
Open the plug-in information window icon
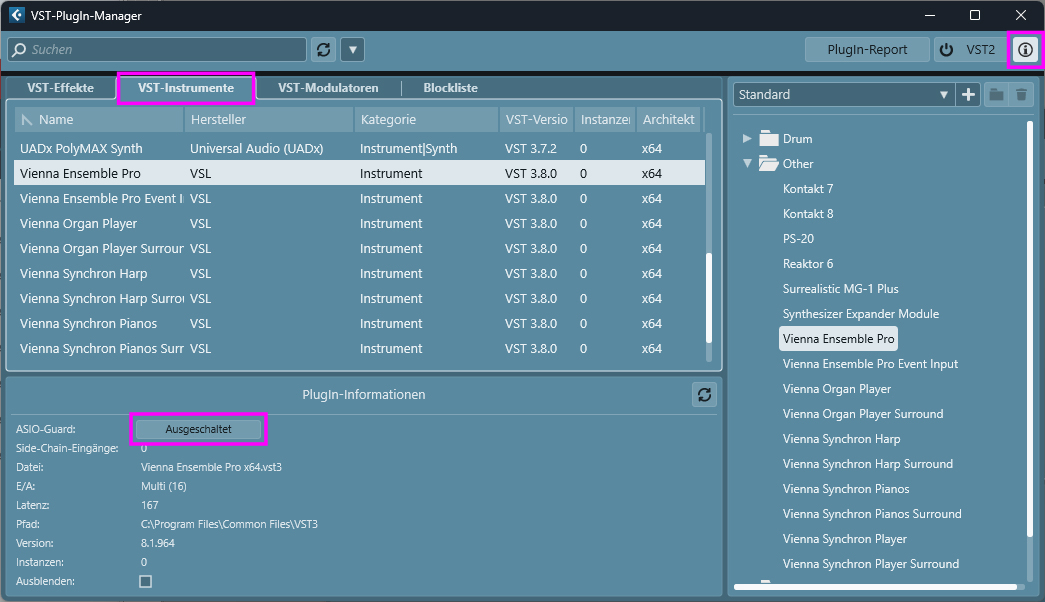click(1025, 49)
